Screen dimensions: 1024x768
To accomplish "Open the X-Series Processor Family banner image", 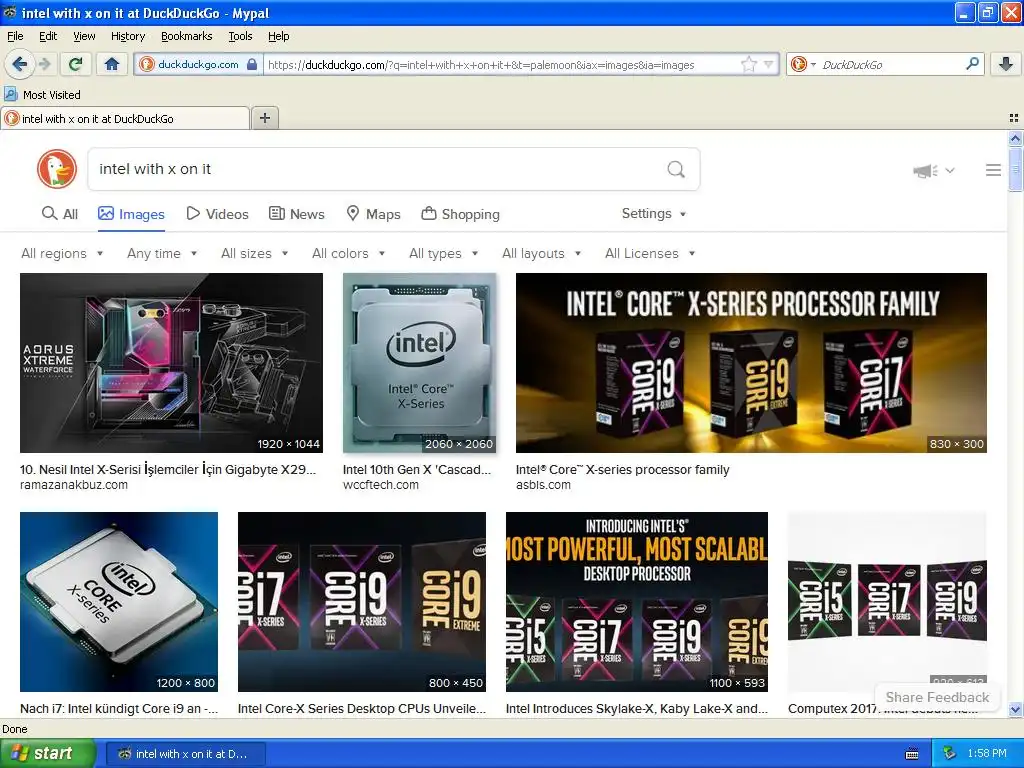I will click(x=751, y=362).
